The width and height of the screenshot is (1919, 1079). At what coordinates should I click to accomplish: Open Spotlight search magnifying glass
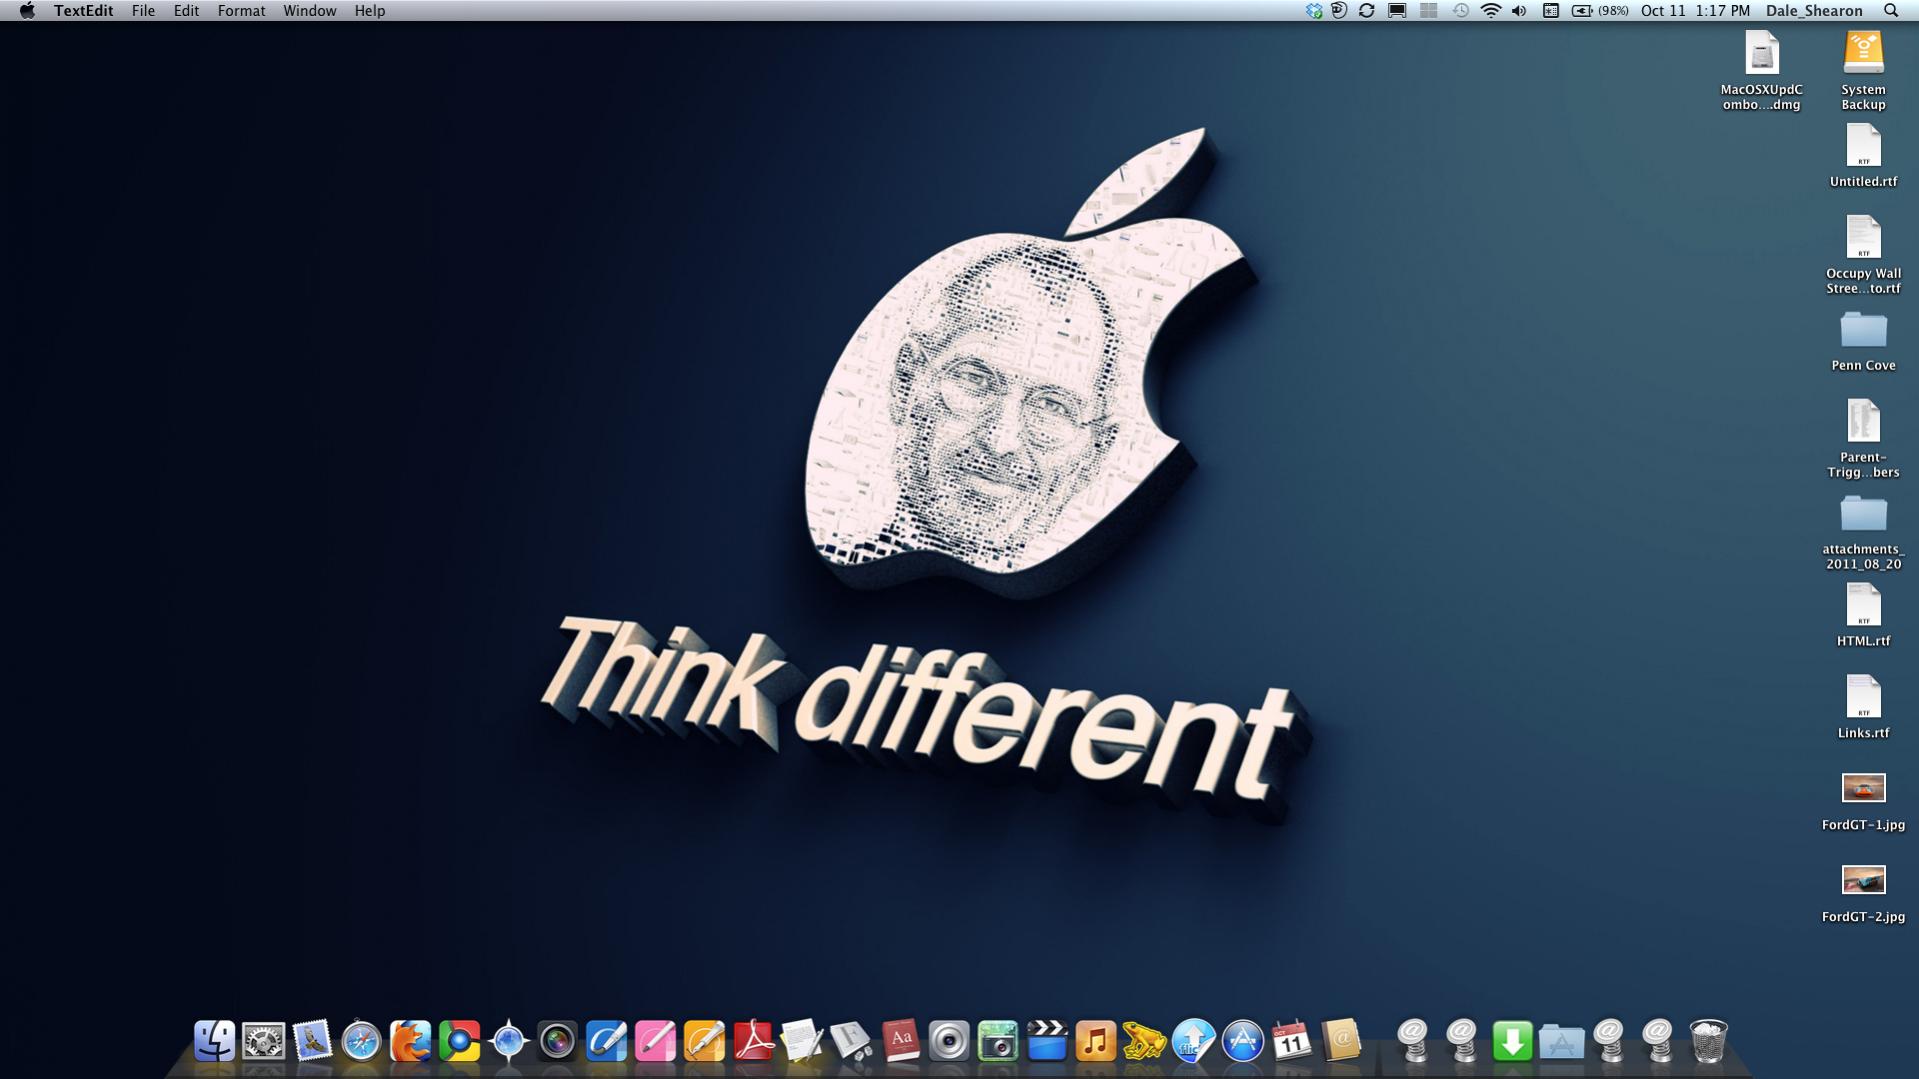pyautogui.click(x=1891, y=10)
